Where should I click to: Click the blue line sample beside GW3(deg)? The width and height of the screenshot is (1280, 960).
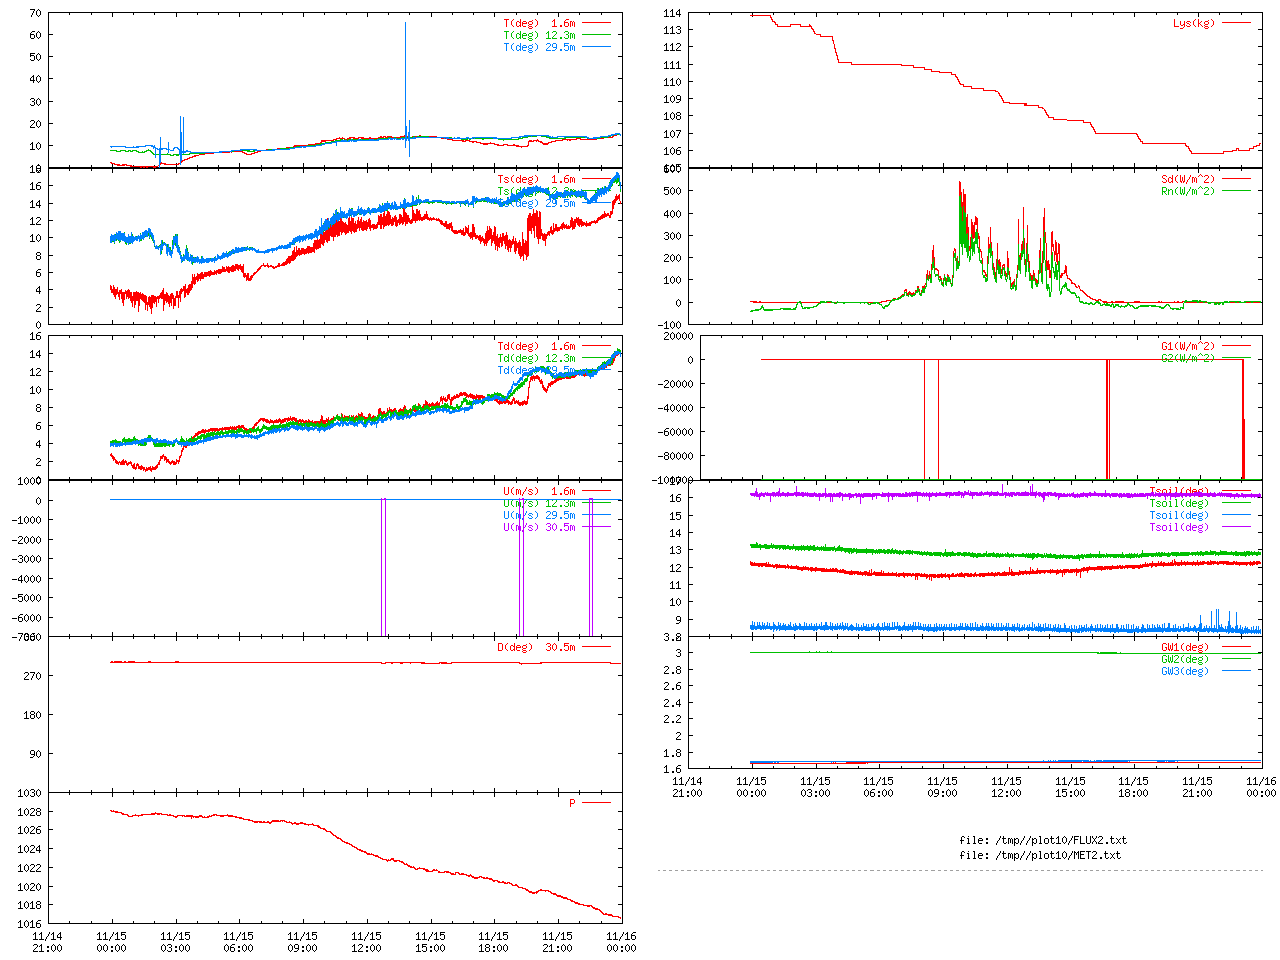1236,671
